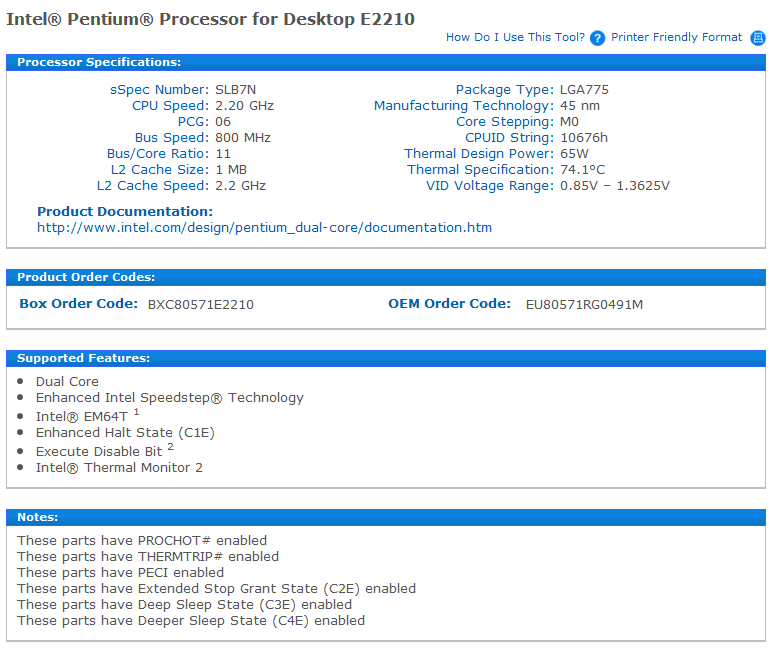Image resolution: width=777 pixels, height=654 pixels.
Task: Click the THERMTRIP# enabled note
Action: [x=148, y=557]
